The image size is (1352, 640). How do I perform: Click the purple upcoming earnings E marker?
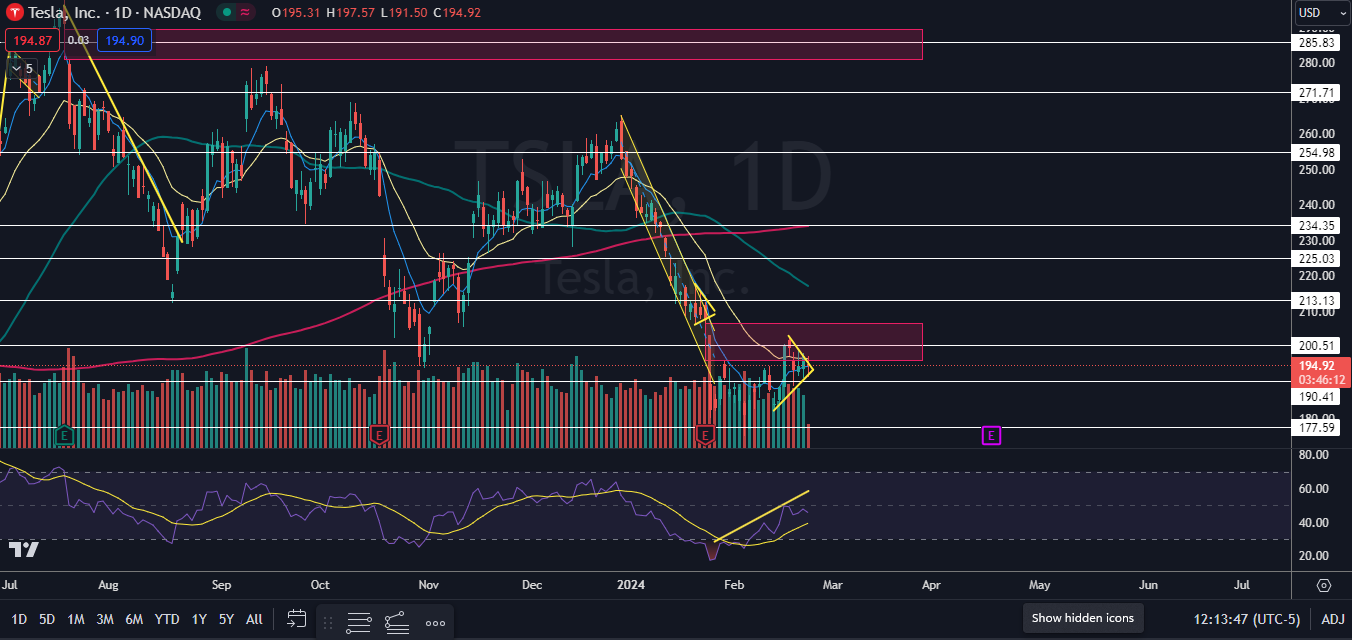(x=991, y=435)
